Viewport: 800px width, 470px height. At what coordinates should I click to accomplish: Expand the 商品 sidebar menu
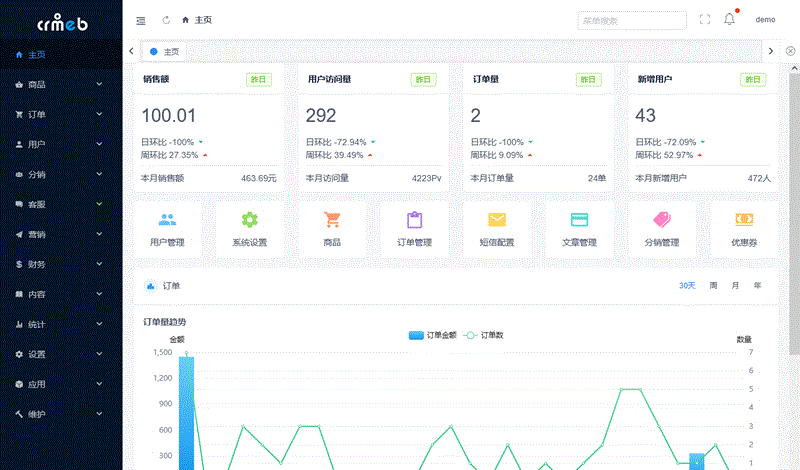pos(60,85)
